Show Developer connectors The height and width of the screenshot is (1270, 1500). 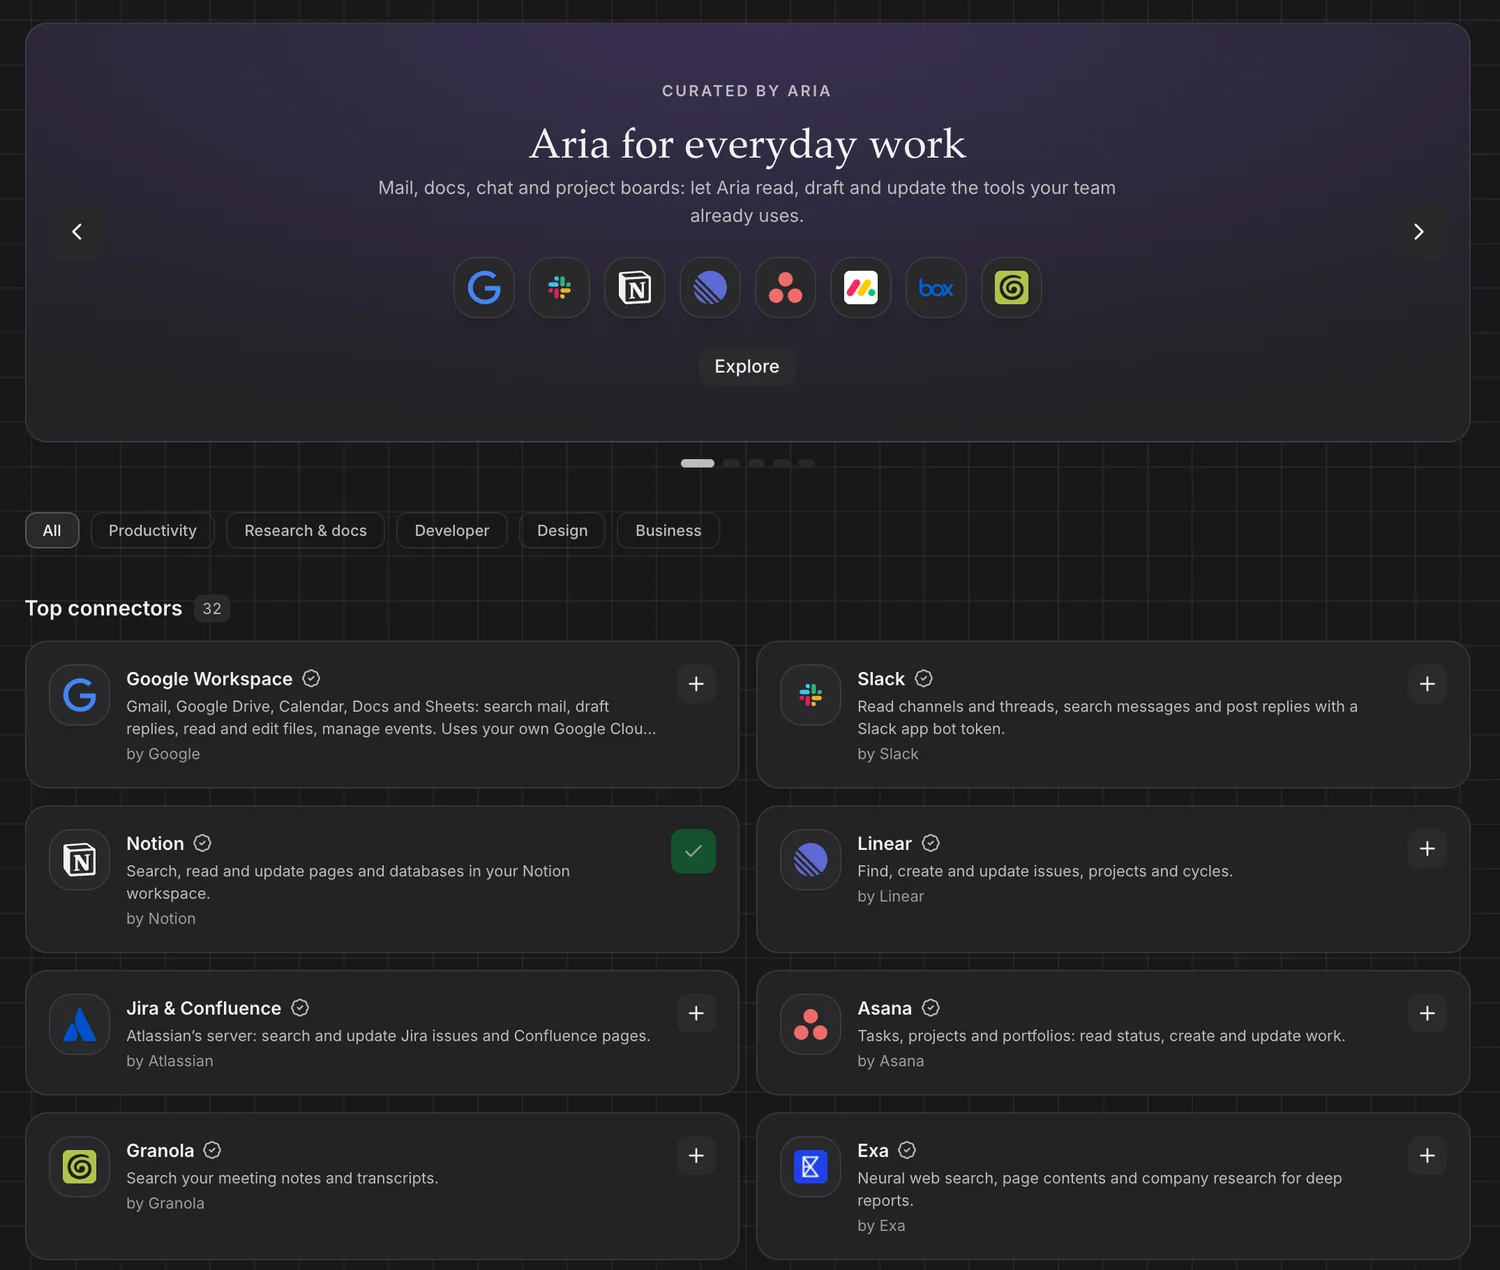(452, 530)
